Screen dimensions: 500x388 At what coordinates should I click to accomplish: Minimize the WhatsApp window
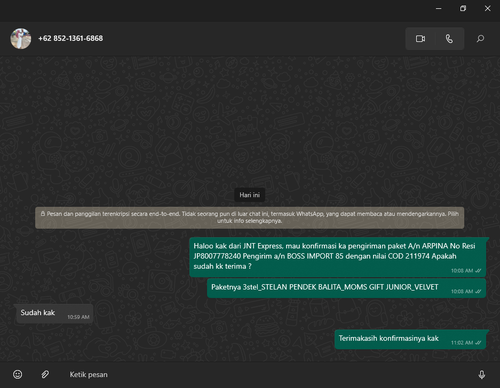(439, 8)
